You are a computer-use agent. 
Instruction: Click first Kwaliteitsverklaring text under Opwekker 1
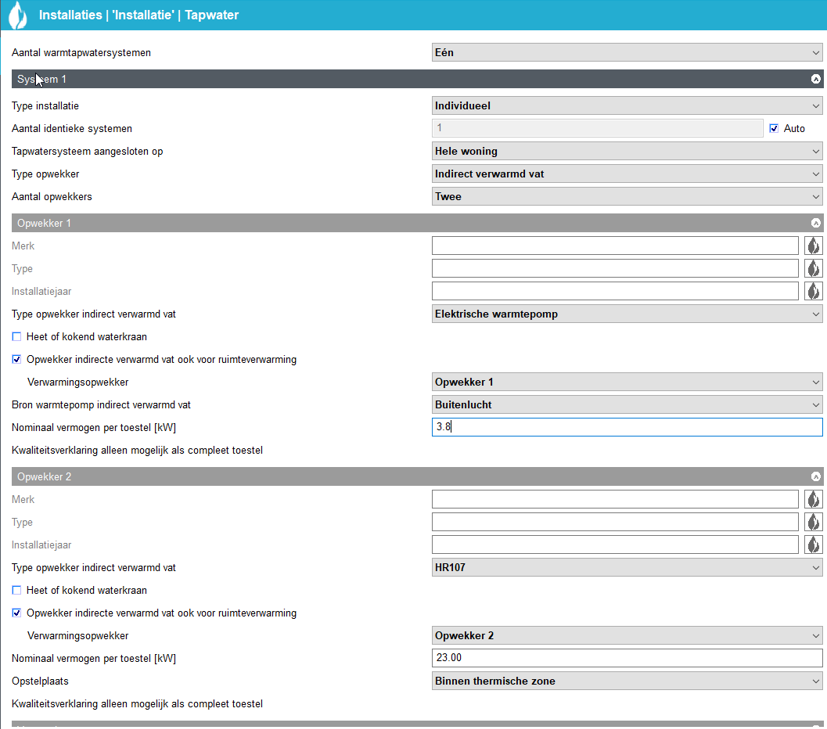tap(137, 450)
